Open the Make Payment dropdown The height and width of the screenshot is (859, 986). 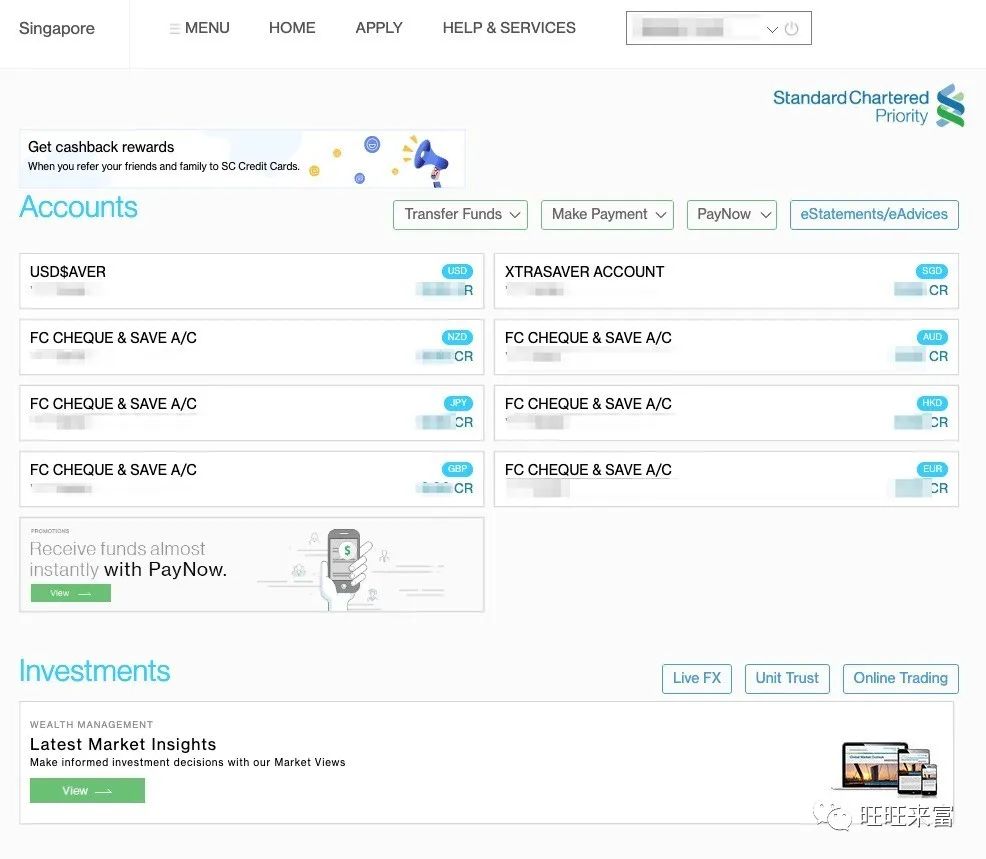[607, 214]
